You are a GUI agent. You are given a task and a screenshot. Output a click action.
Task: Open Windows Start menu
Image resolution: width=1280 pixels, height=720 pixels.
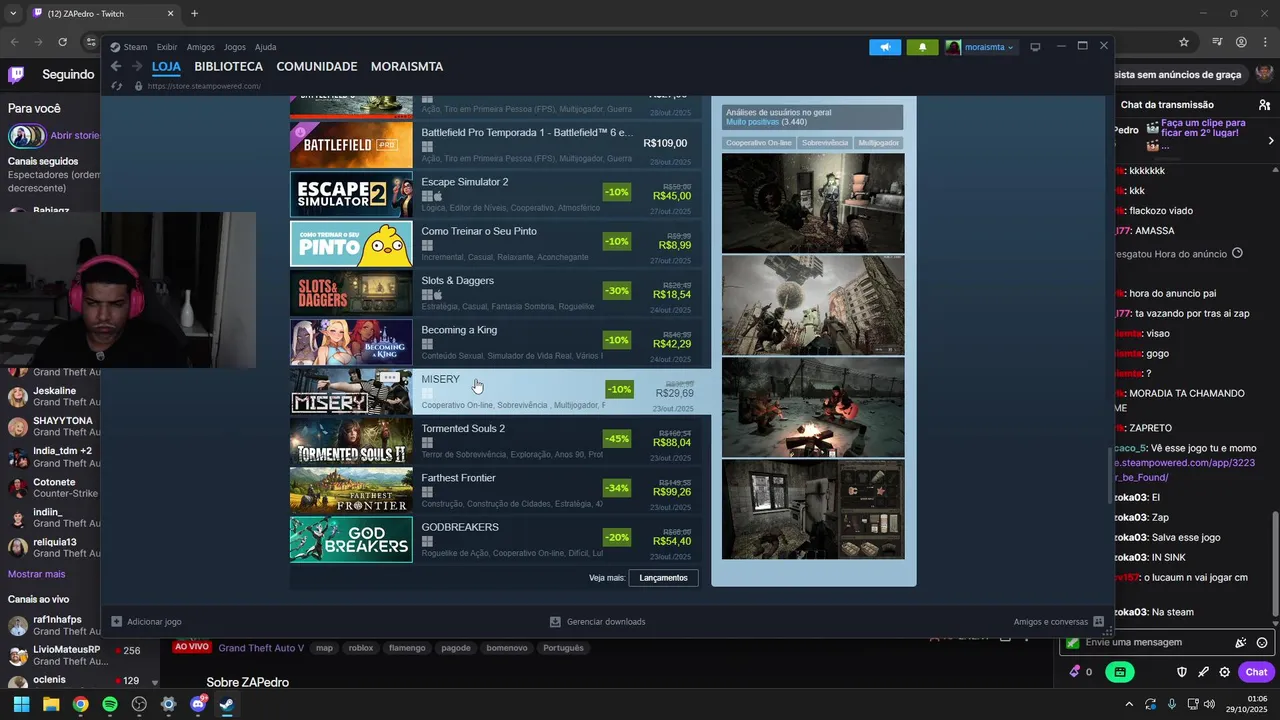[21, 704]
